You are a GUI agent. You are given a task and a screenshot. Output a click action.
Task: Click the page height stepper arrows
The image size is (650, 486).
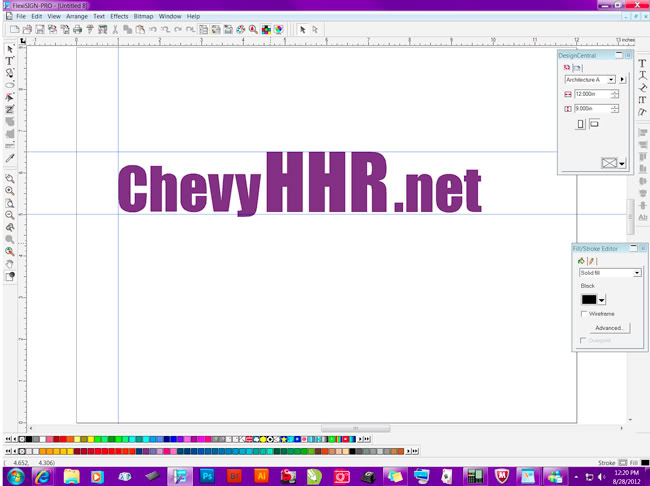tap(615, 109)
